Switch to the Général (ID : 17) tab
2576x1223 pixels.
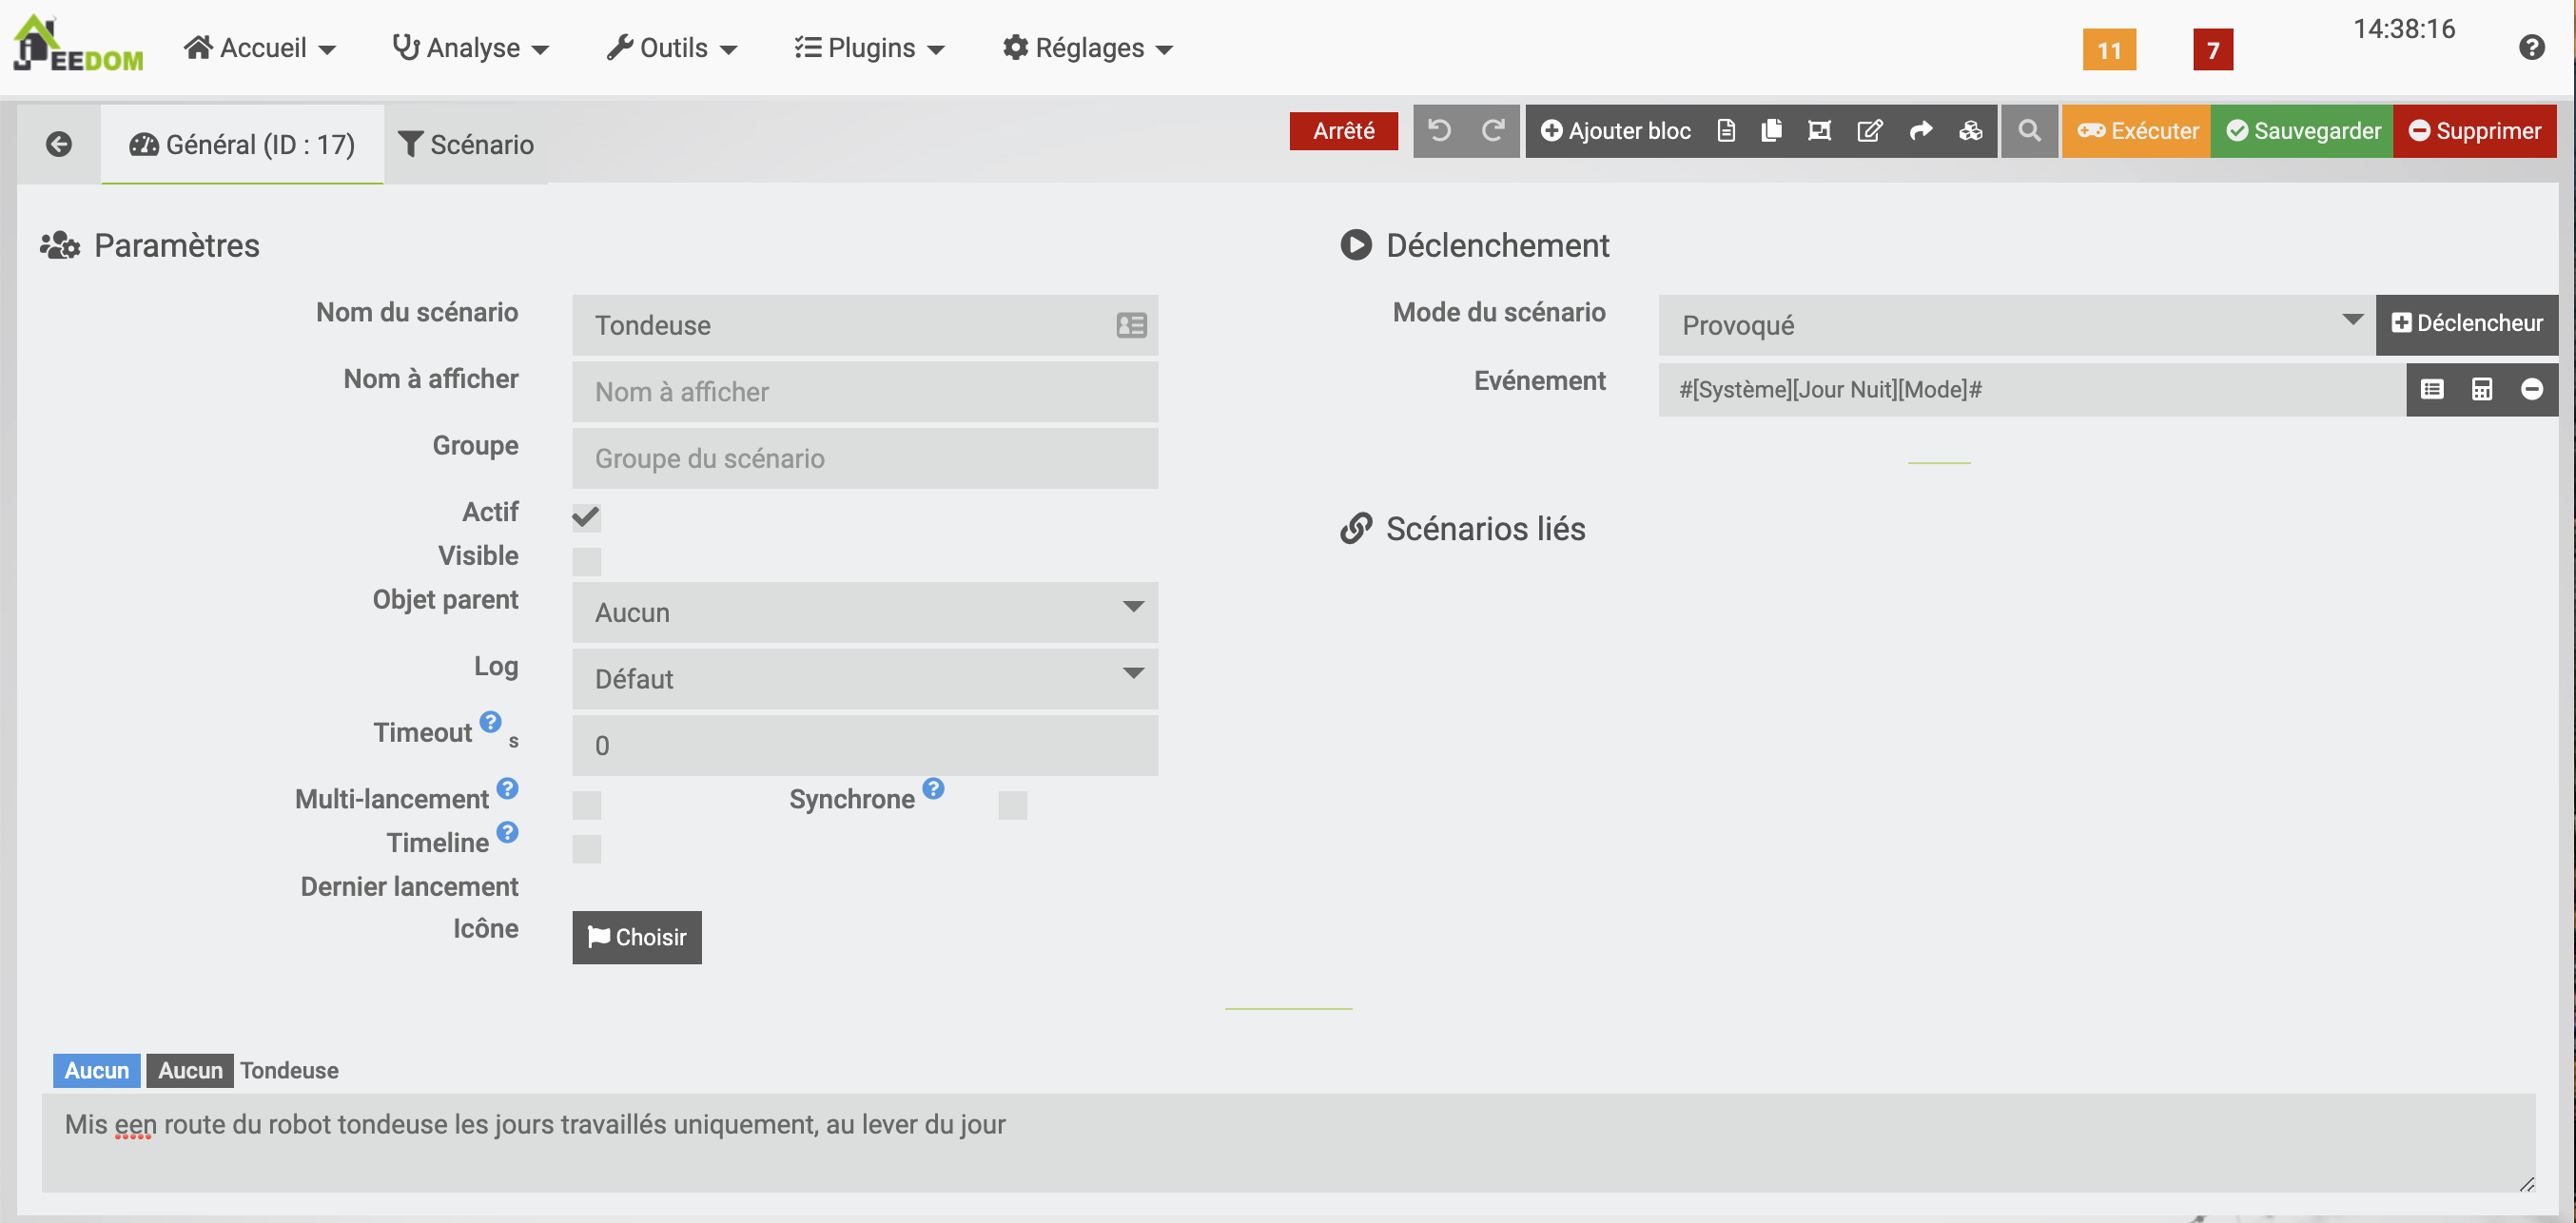[x=242, y=144]
